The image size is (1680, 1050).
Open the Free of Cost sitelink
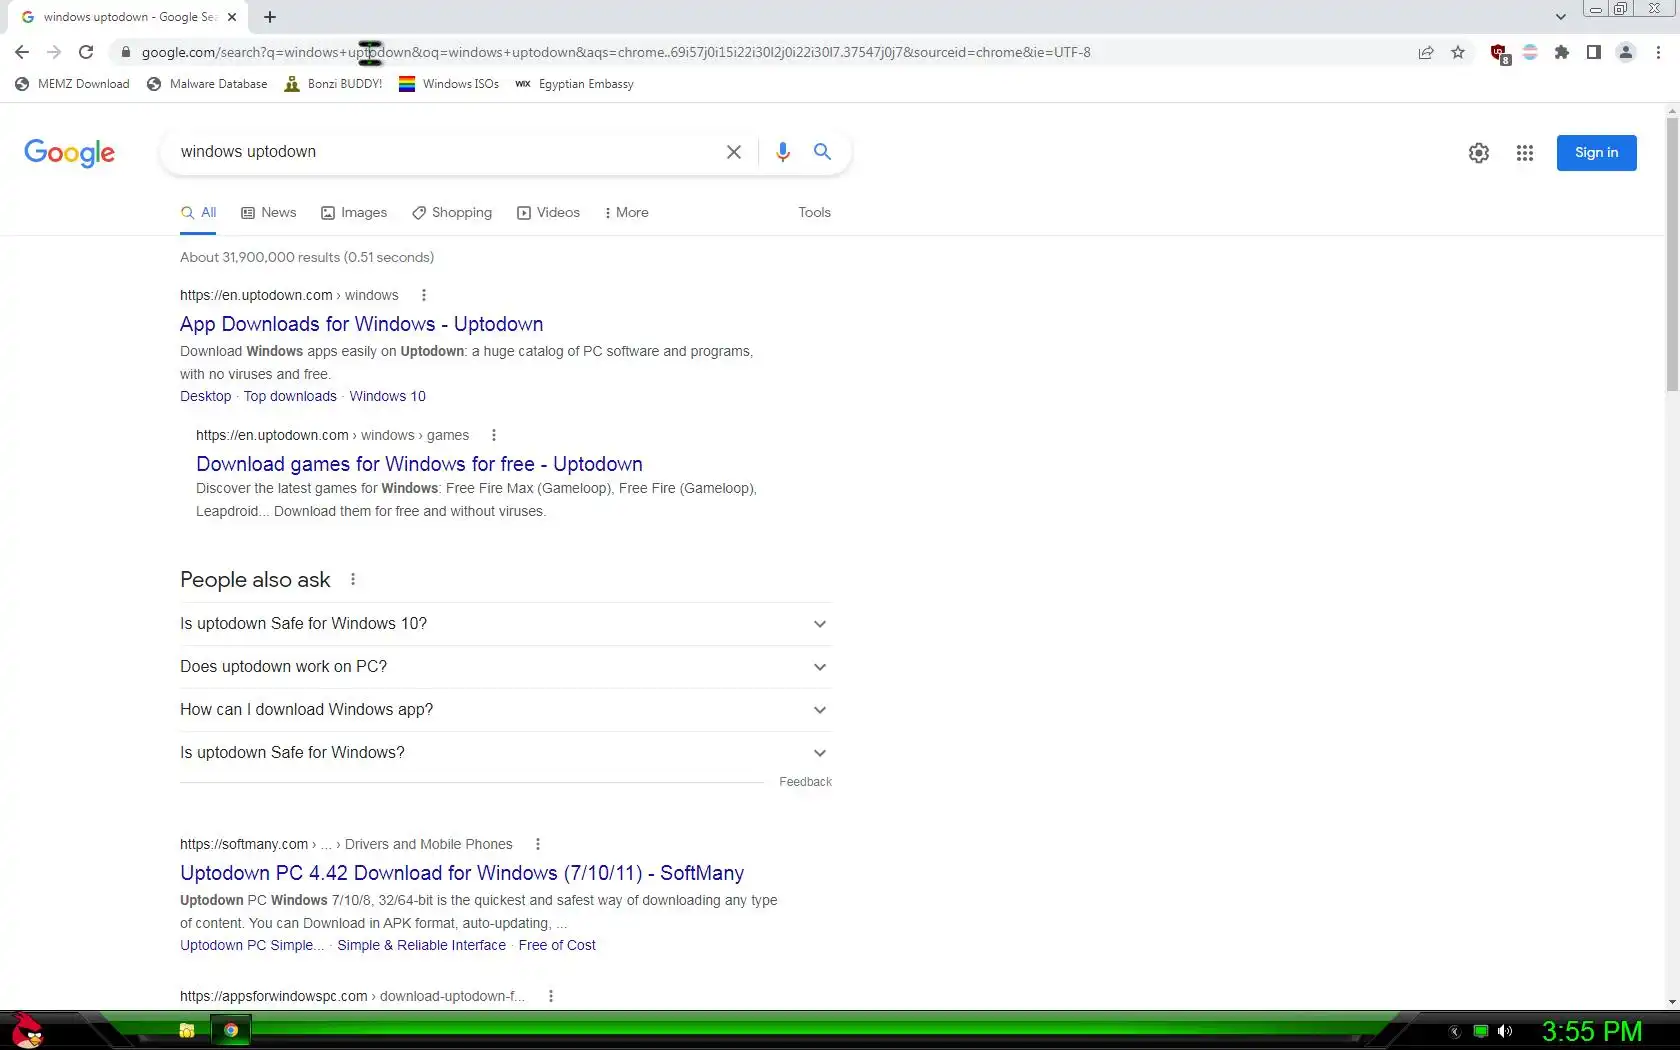click(x=557, y=945)
